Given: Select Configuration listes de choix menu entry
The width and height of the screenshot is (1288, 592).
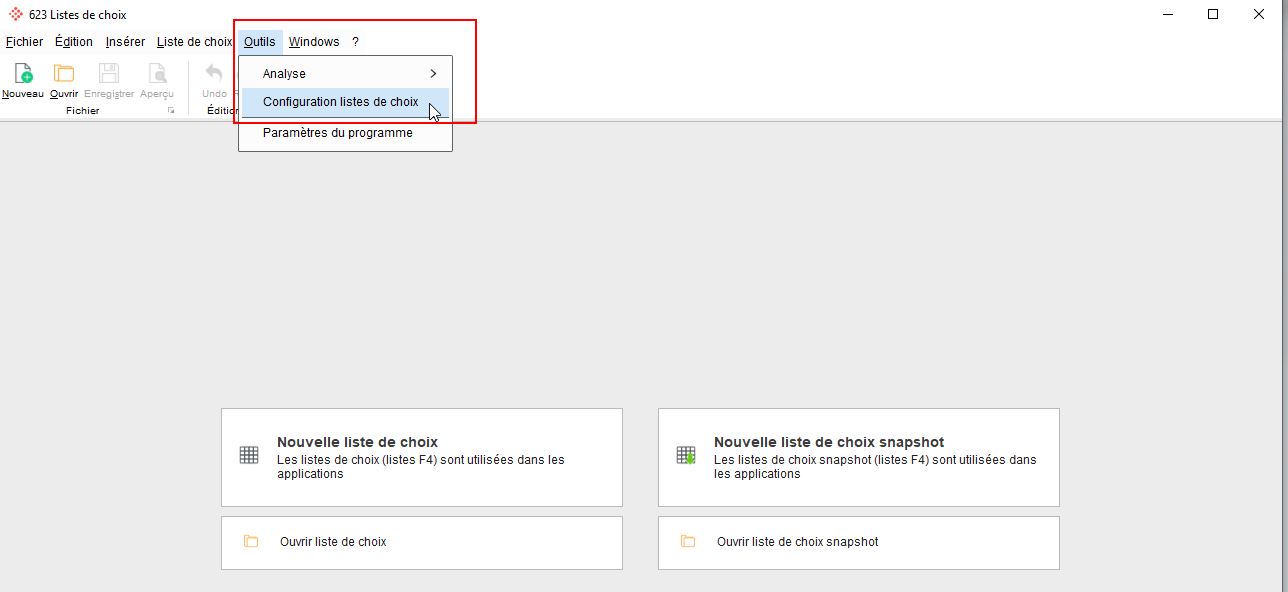Looking at the screenshot, I should click(x=340, y=102).
